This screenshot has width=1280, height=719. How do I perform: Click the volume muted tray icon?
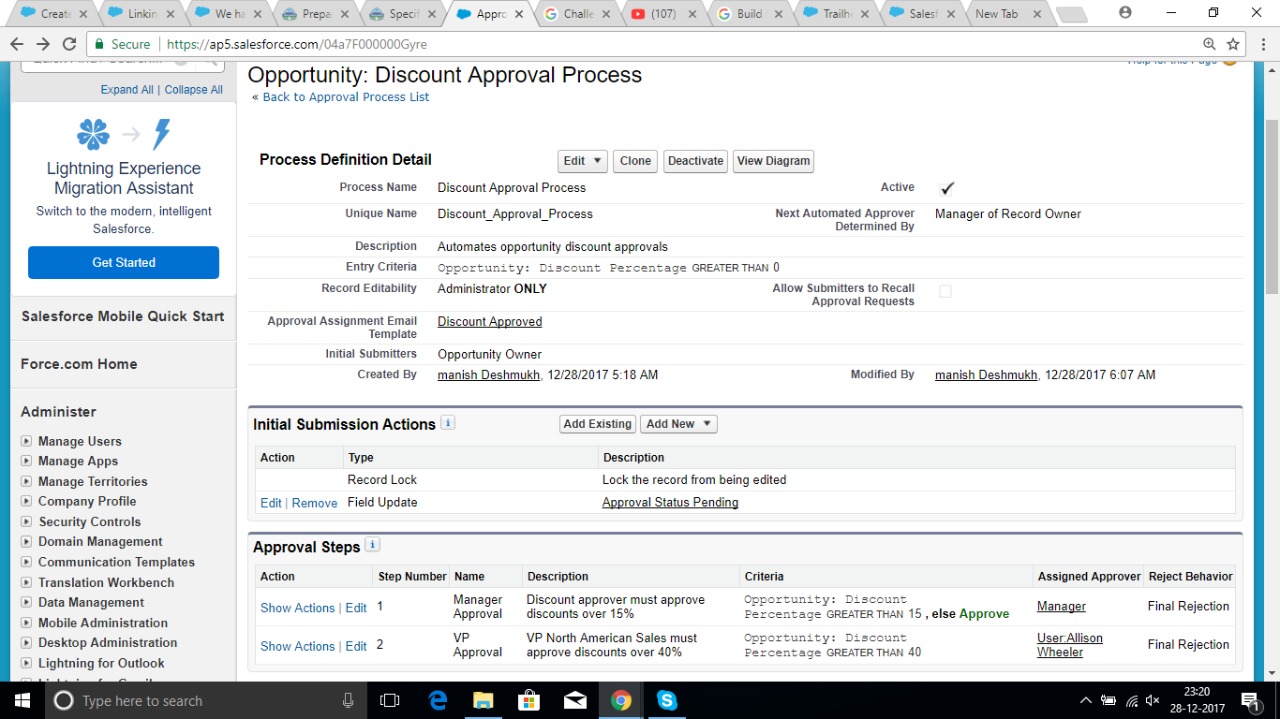pos(1152,701)
